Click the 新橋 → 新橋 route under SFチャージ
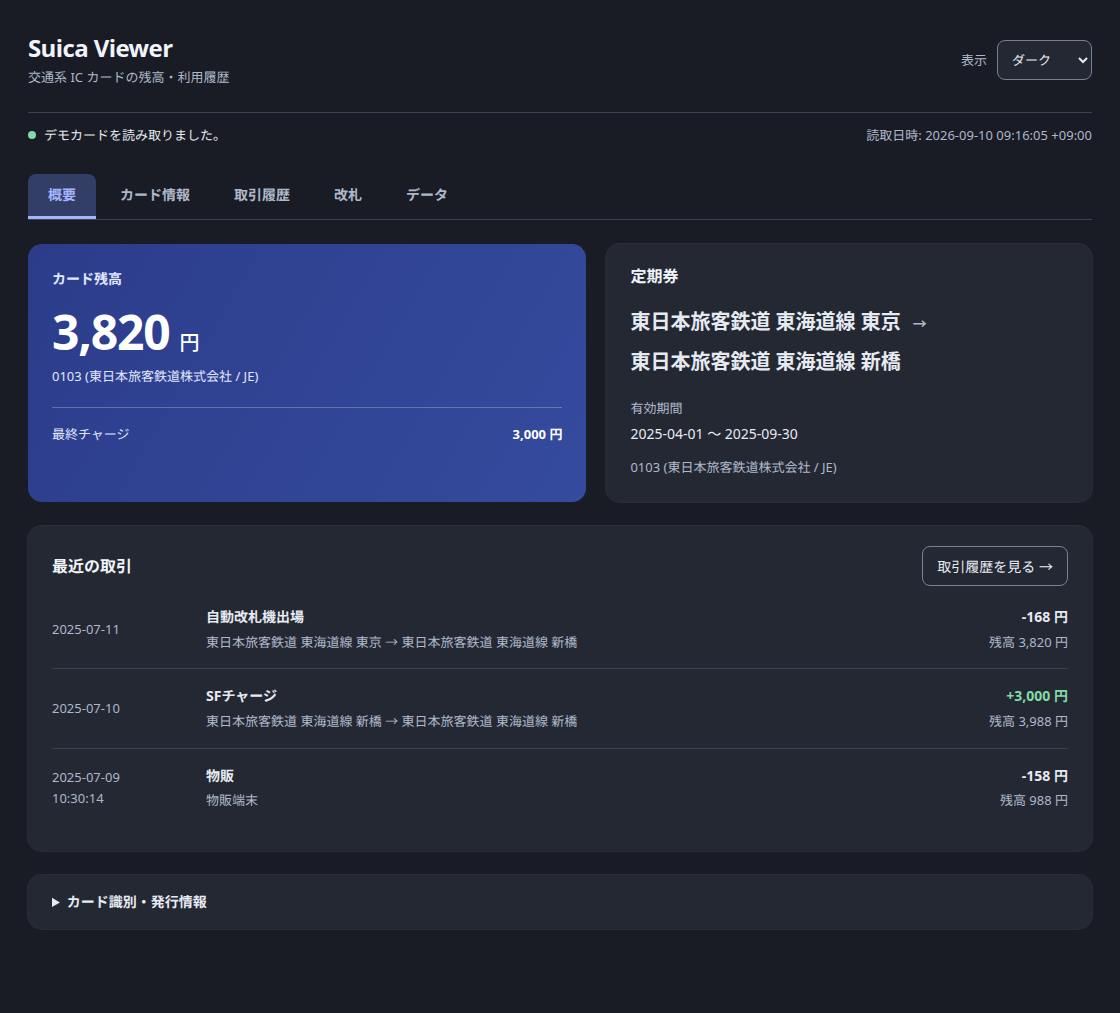 click(391, 722)
